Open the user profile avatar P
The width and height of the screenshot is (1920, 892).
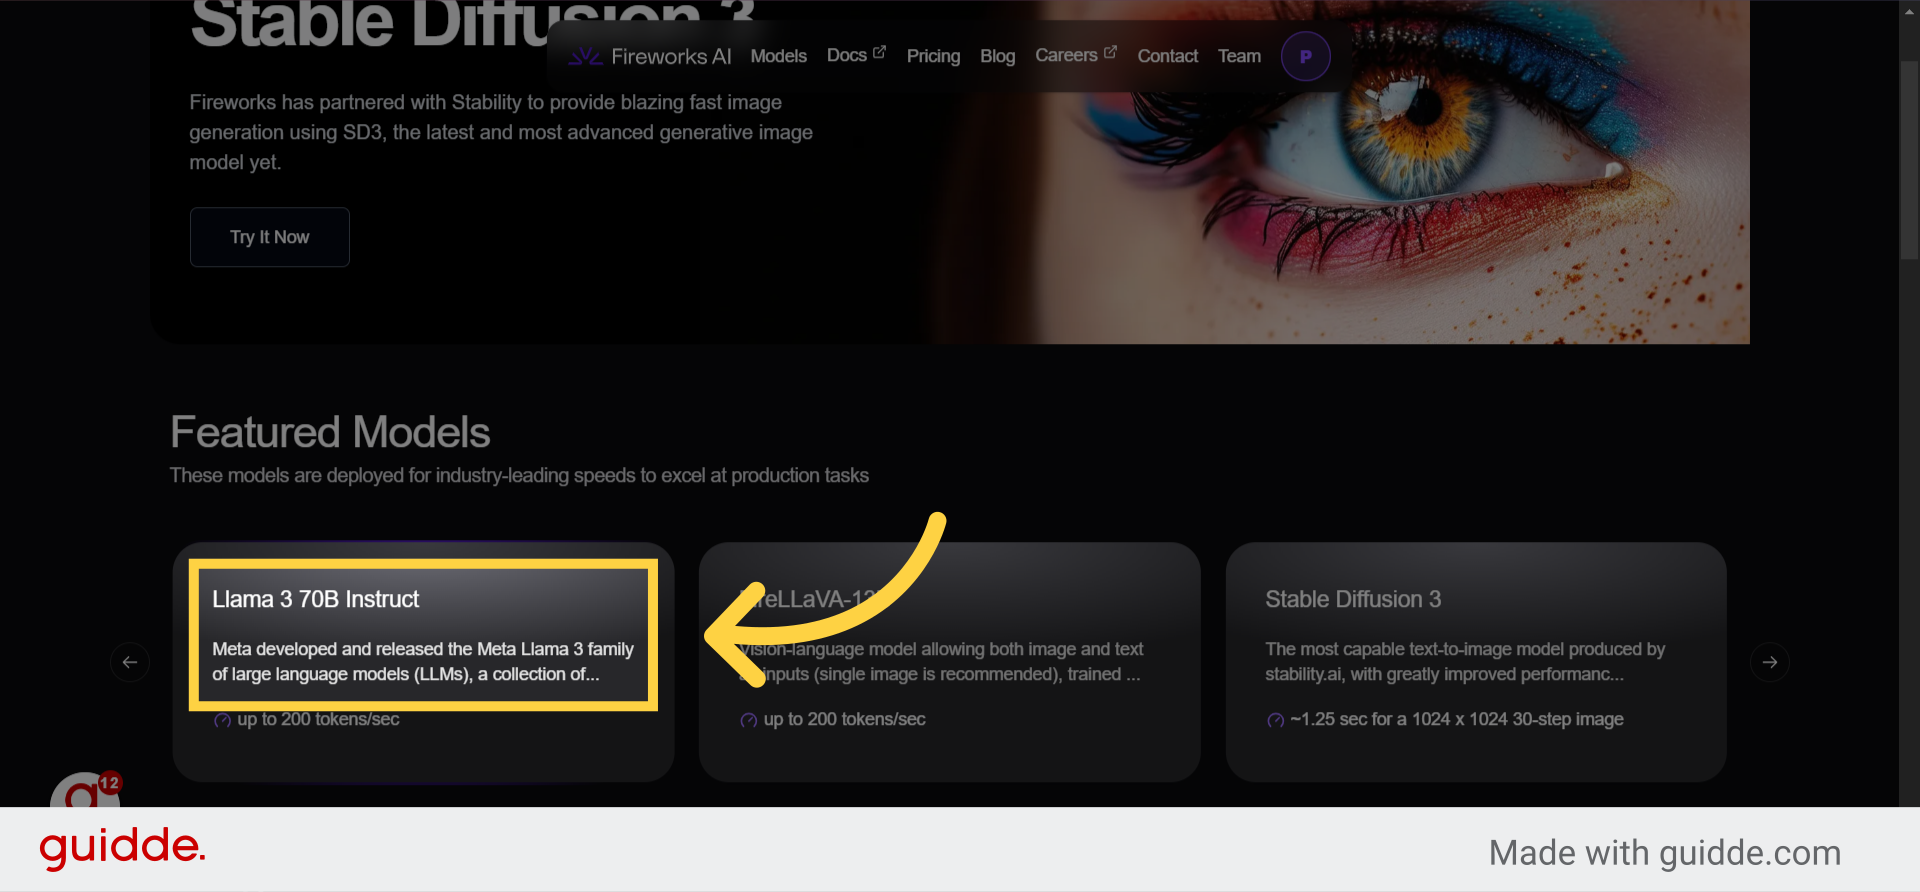coord(1305,57)
